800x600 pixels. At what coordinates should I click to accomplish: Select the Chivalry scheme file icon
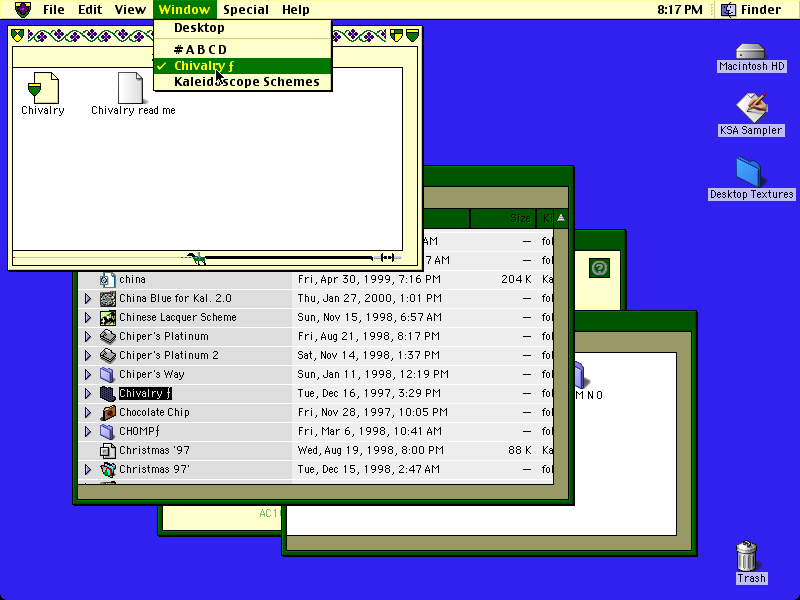[43, 88]
